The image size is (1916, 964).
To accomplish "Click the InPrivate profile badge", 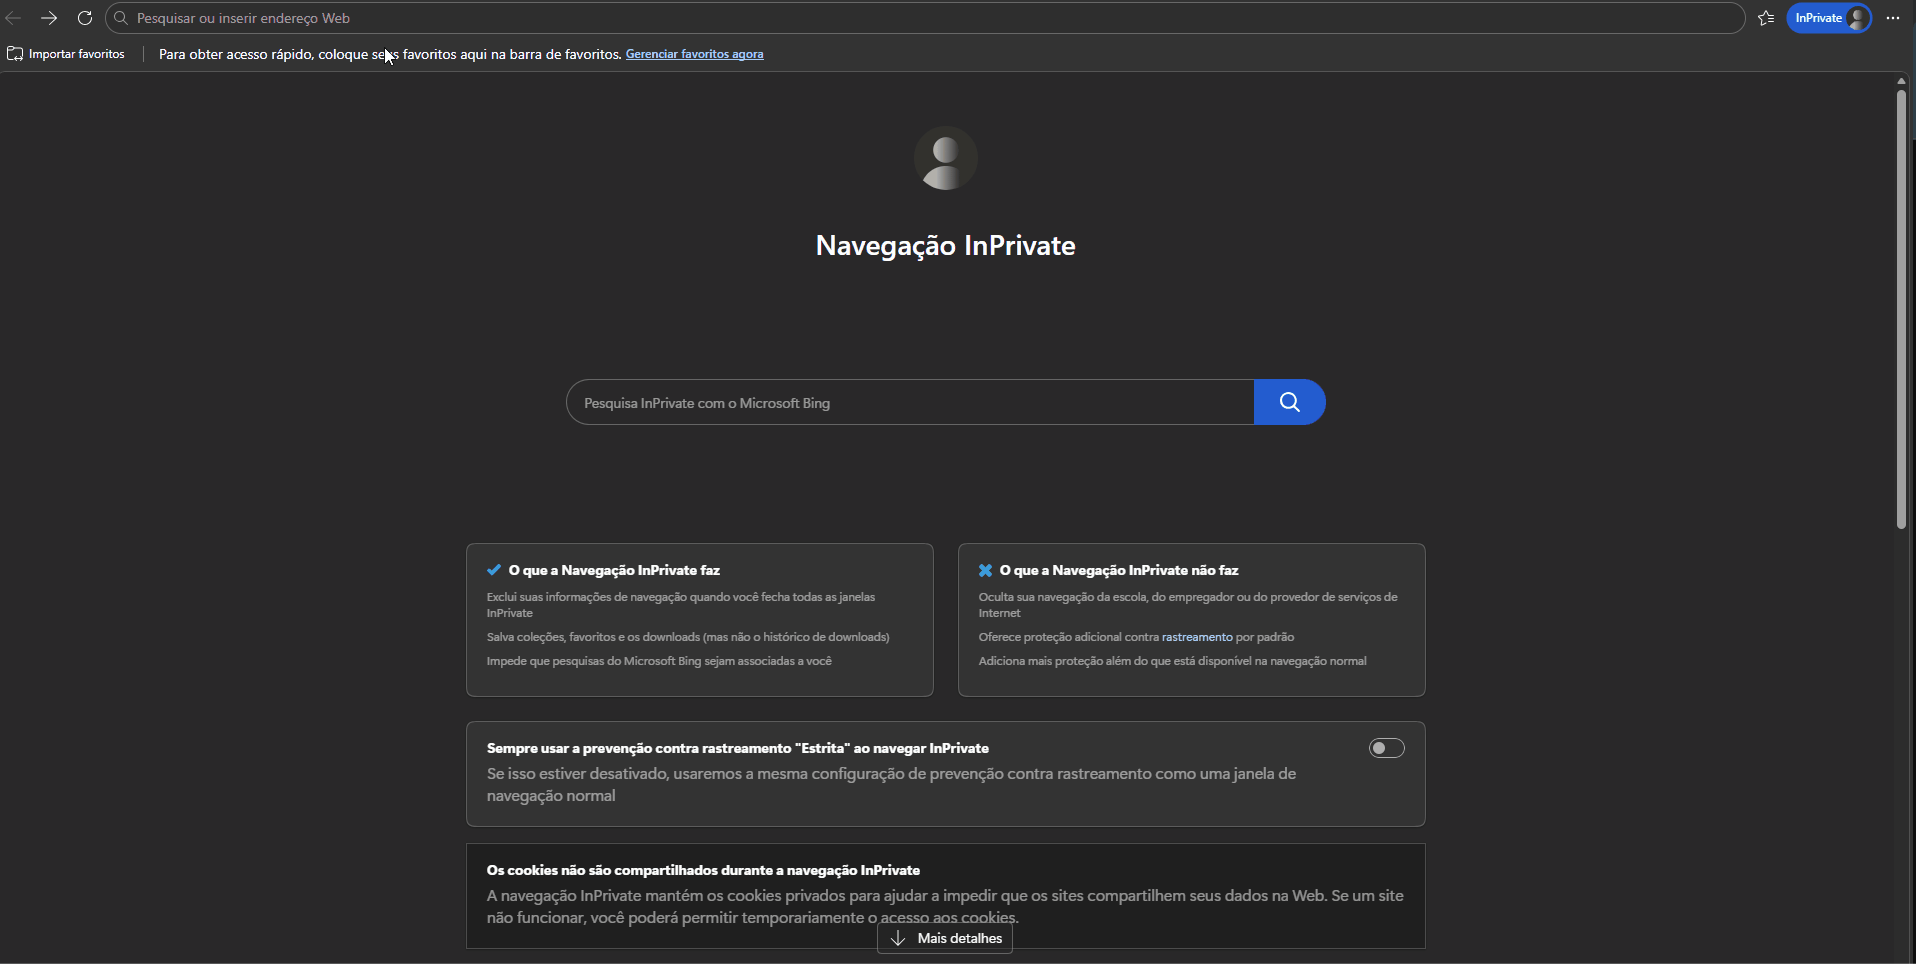I will (1829, 18).
